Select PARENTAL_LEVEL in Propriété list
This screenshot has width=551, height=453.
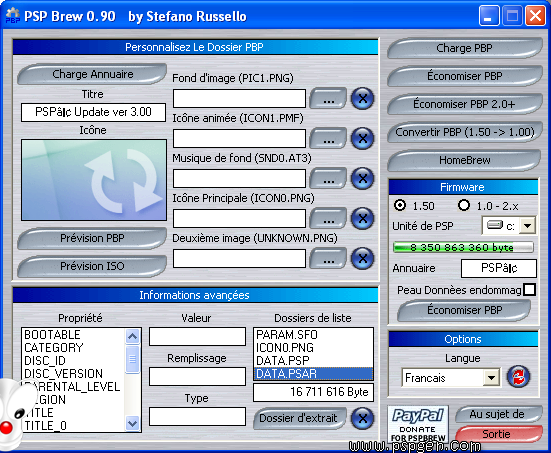click(x=72, y=387)
